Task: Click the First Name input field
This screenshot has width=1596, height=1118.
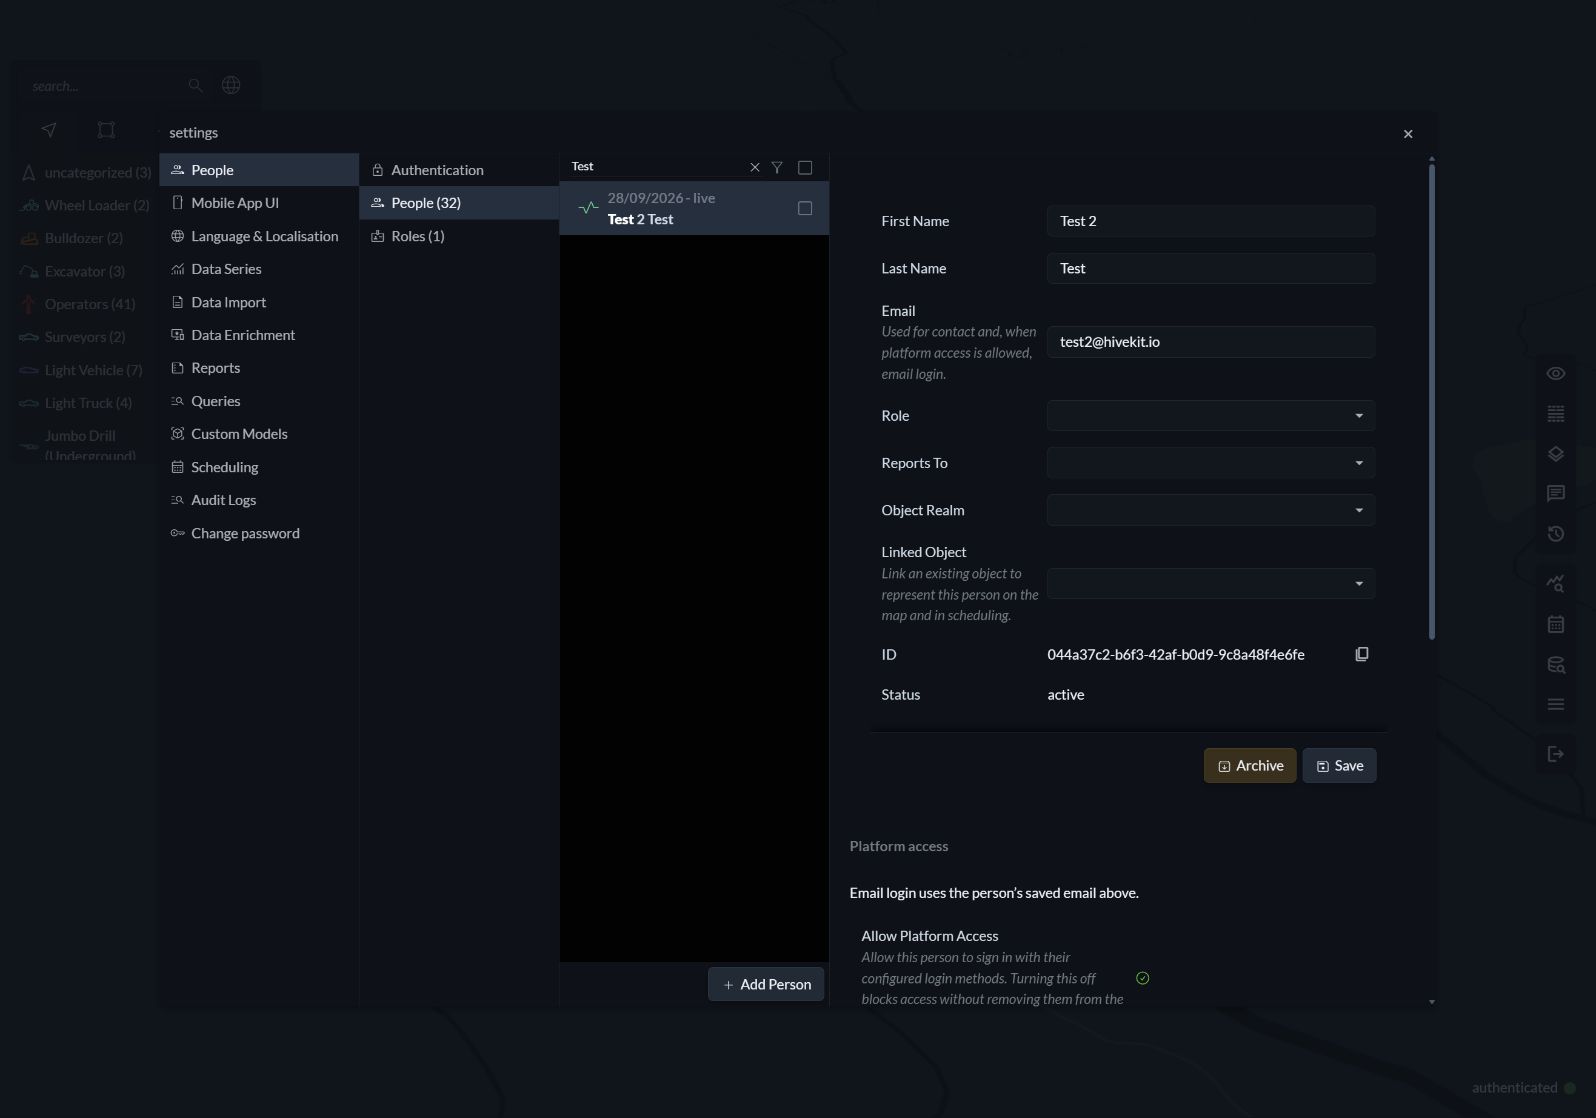Action: coord(1211,221)
